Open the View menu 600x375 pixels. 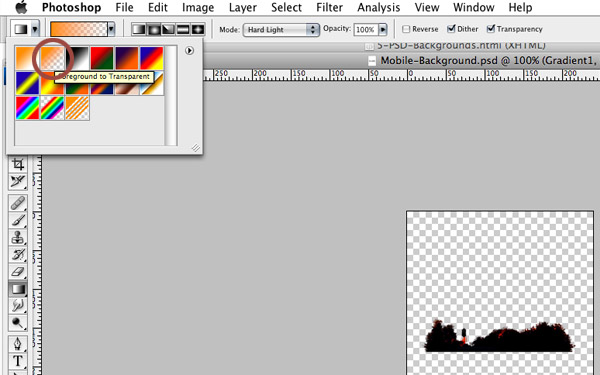(x=427, y=7)
